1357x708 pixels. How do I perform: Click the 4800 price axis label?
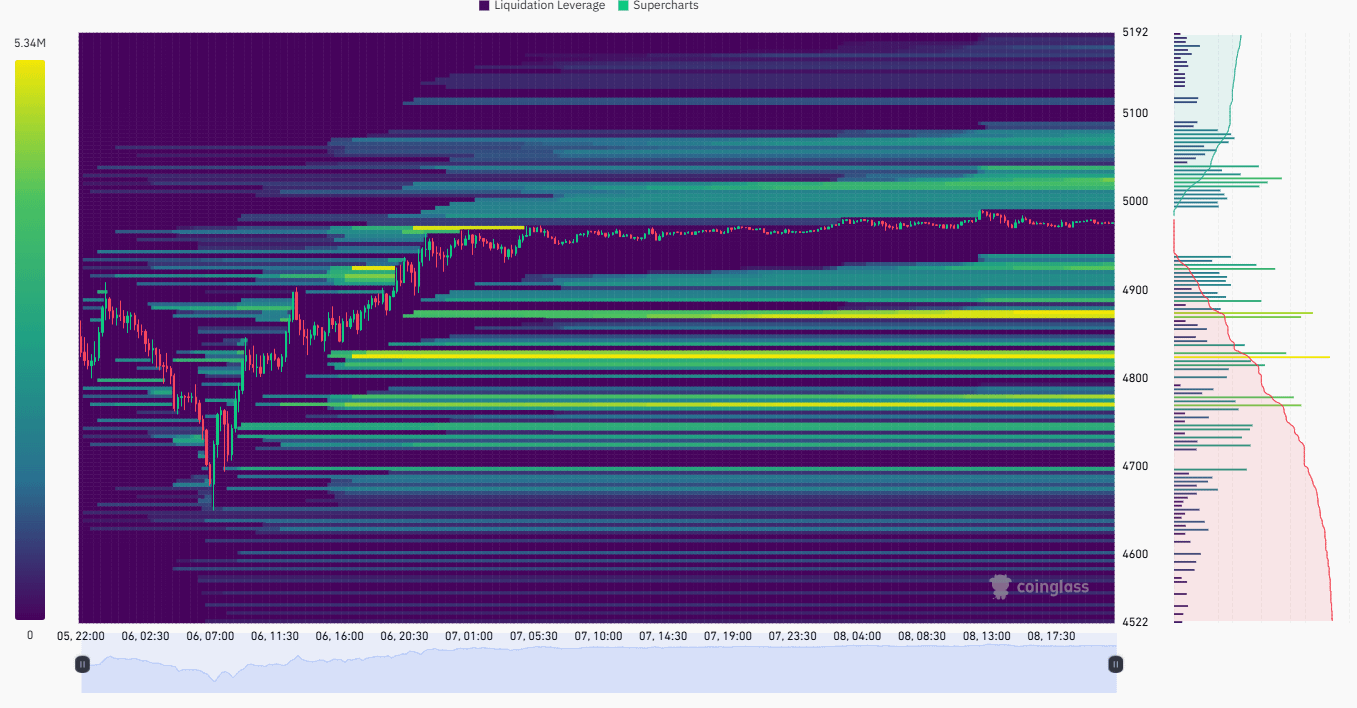tap(1134, 379)
